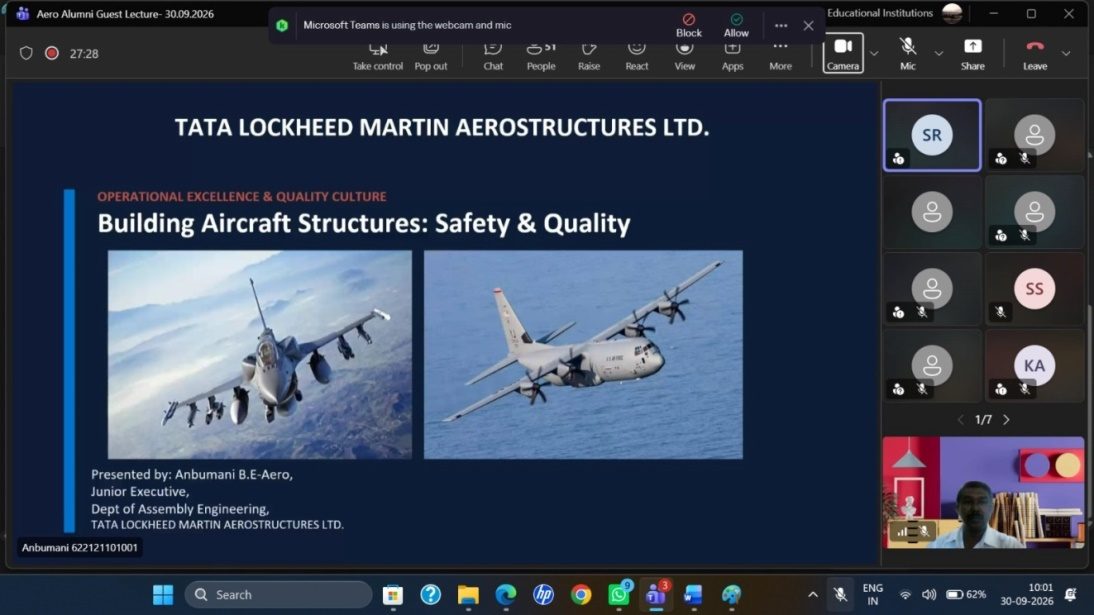The width and height of the screenshot is (1094, 615).
Task: Open File Explorer from the taskbar
Action: coord(468,595)
